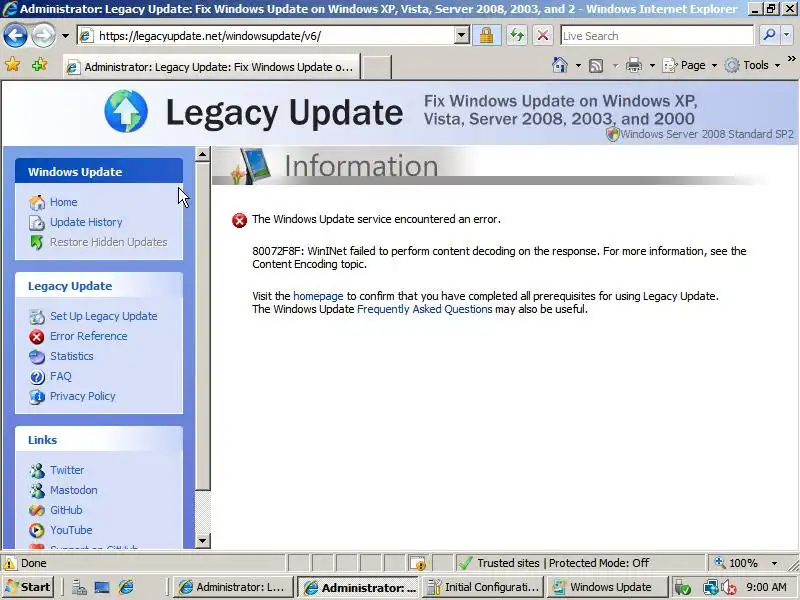The width and height of the screenshot is (800, 600).
Task: View security report via lock icon
Action: coord(486,36)
